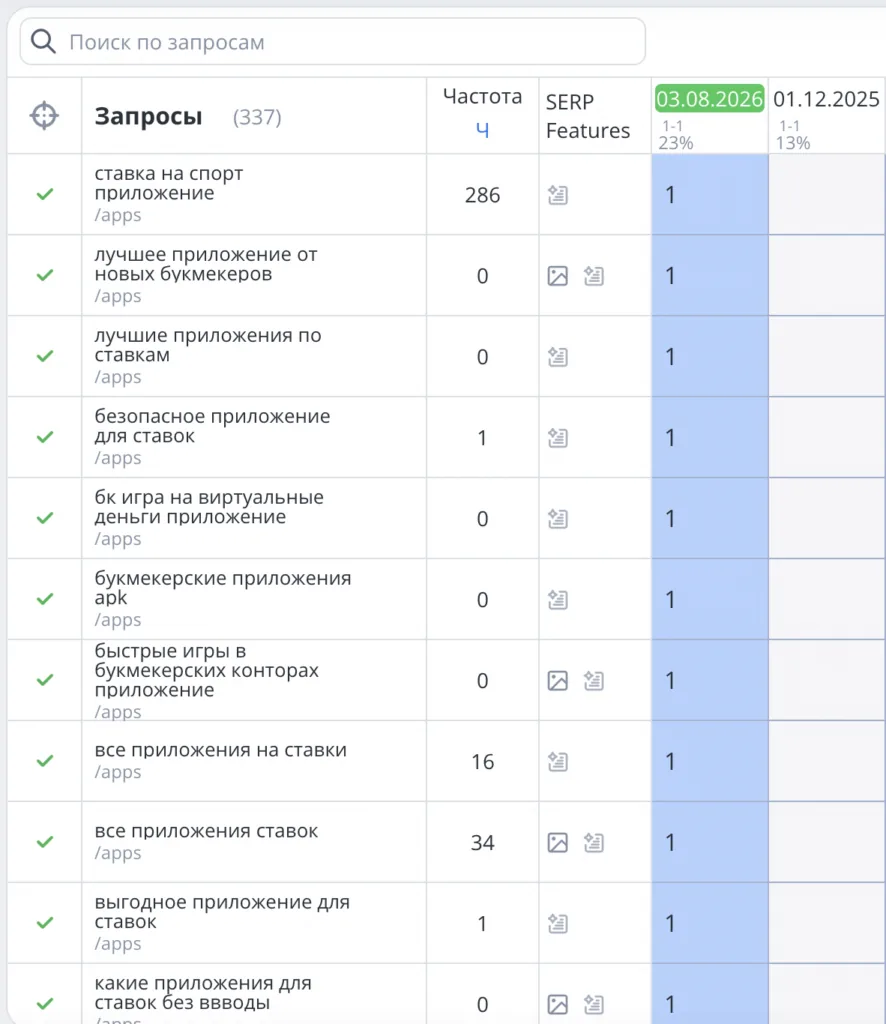Image resolution: width=886 pixels, height=1024 pixels.
Task: Click AI snippet icon for "выгодное приложение для ставок"
Action: pos(558,923)
